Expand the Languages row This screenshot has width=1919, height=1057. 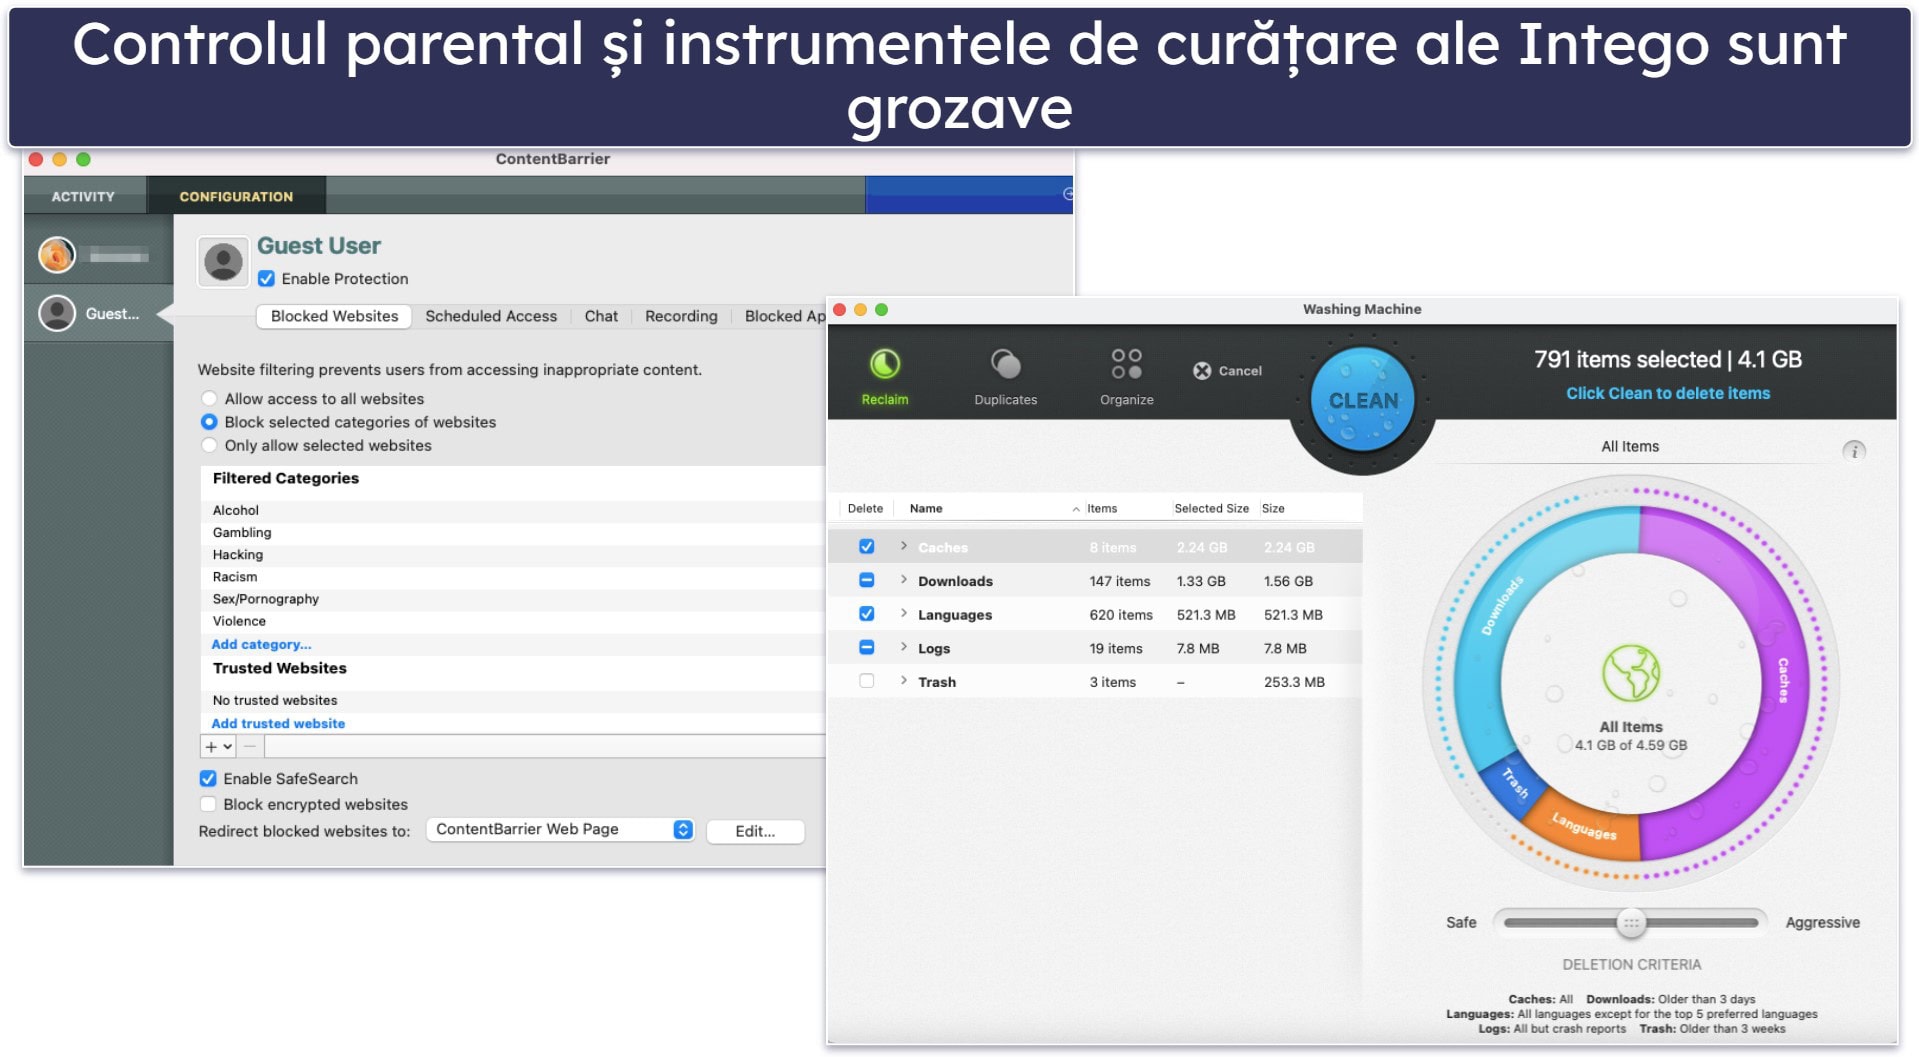click(903, 613)
